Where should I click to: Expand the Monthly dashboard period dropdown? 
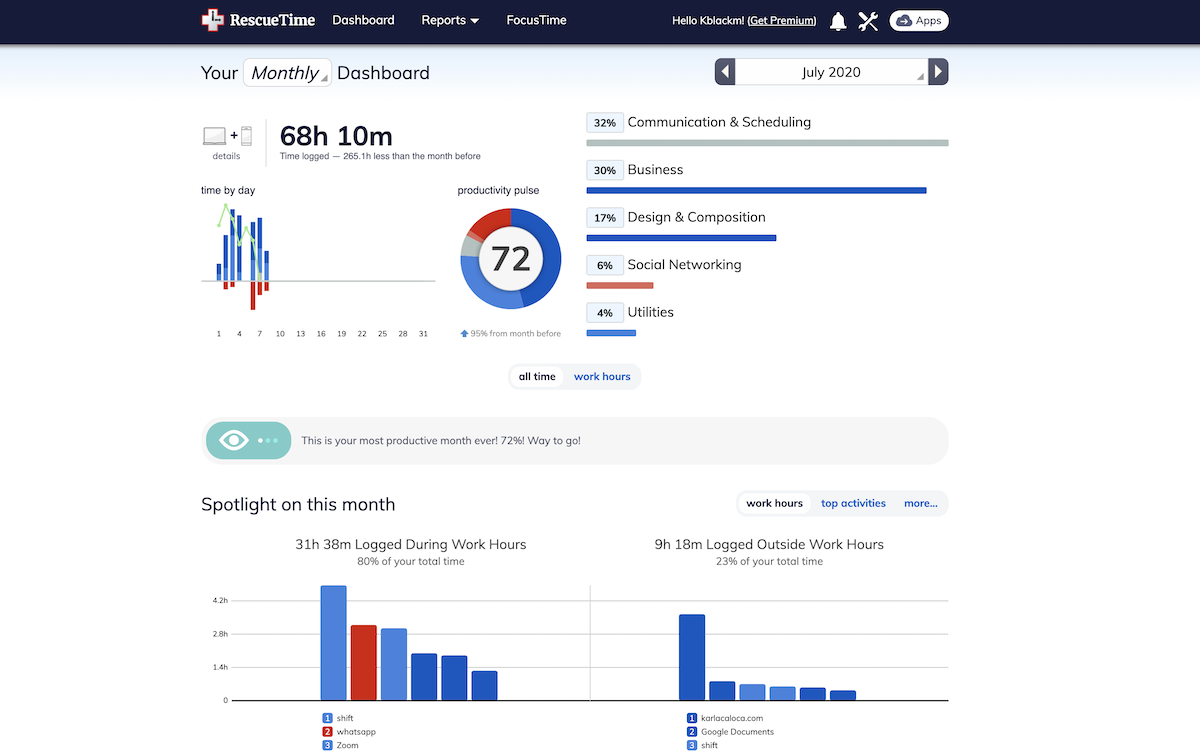287,73
